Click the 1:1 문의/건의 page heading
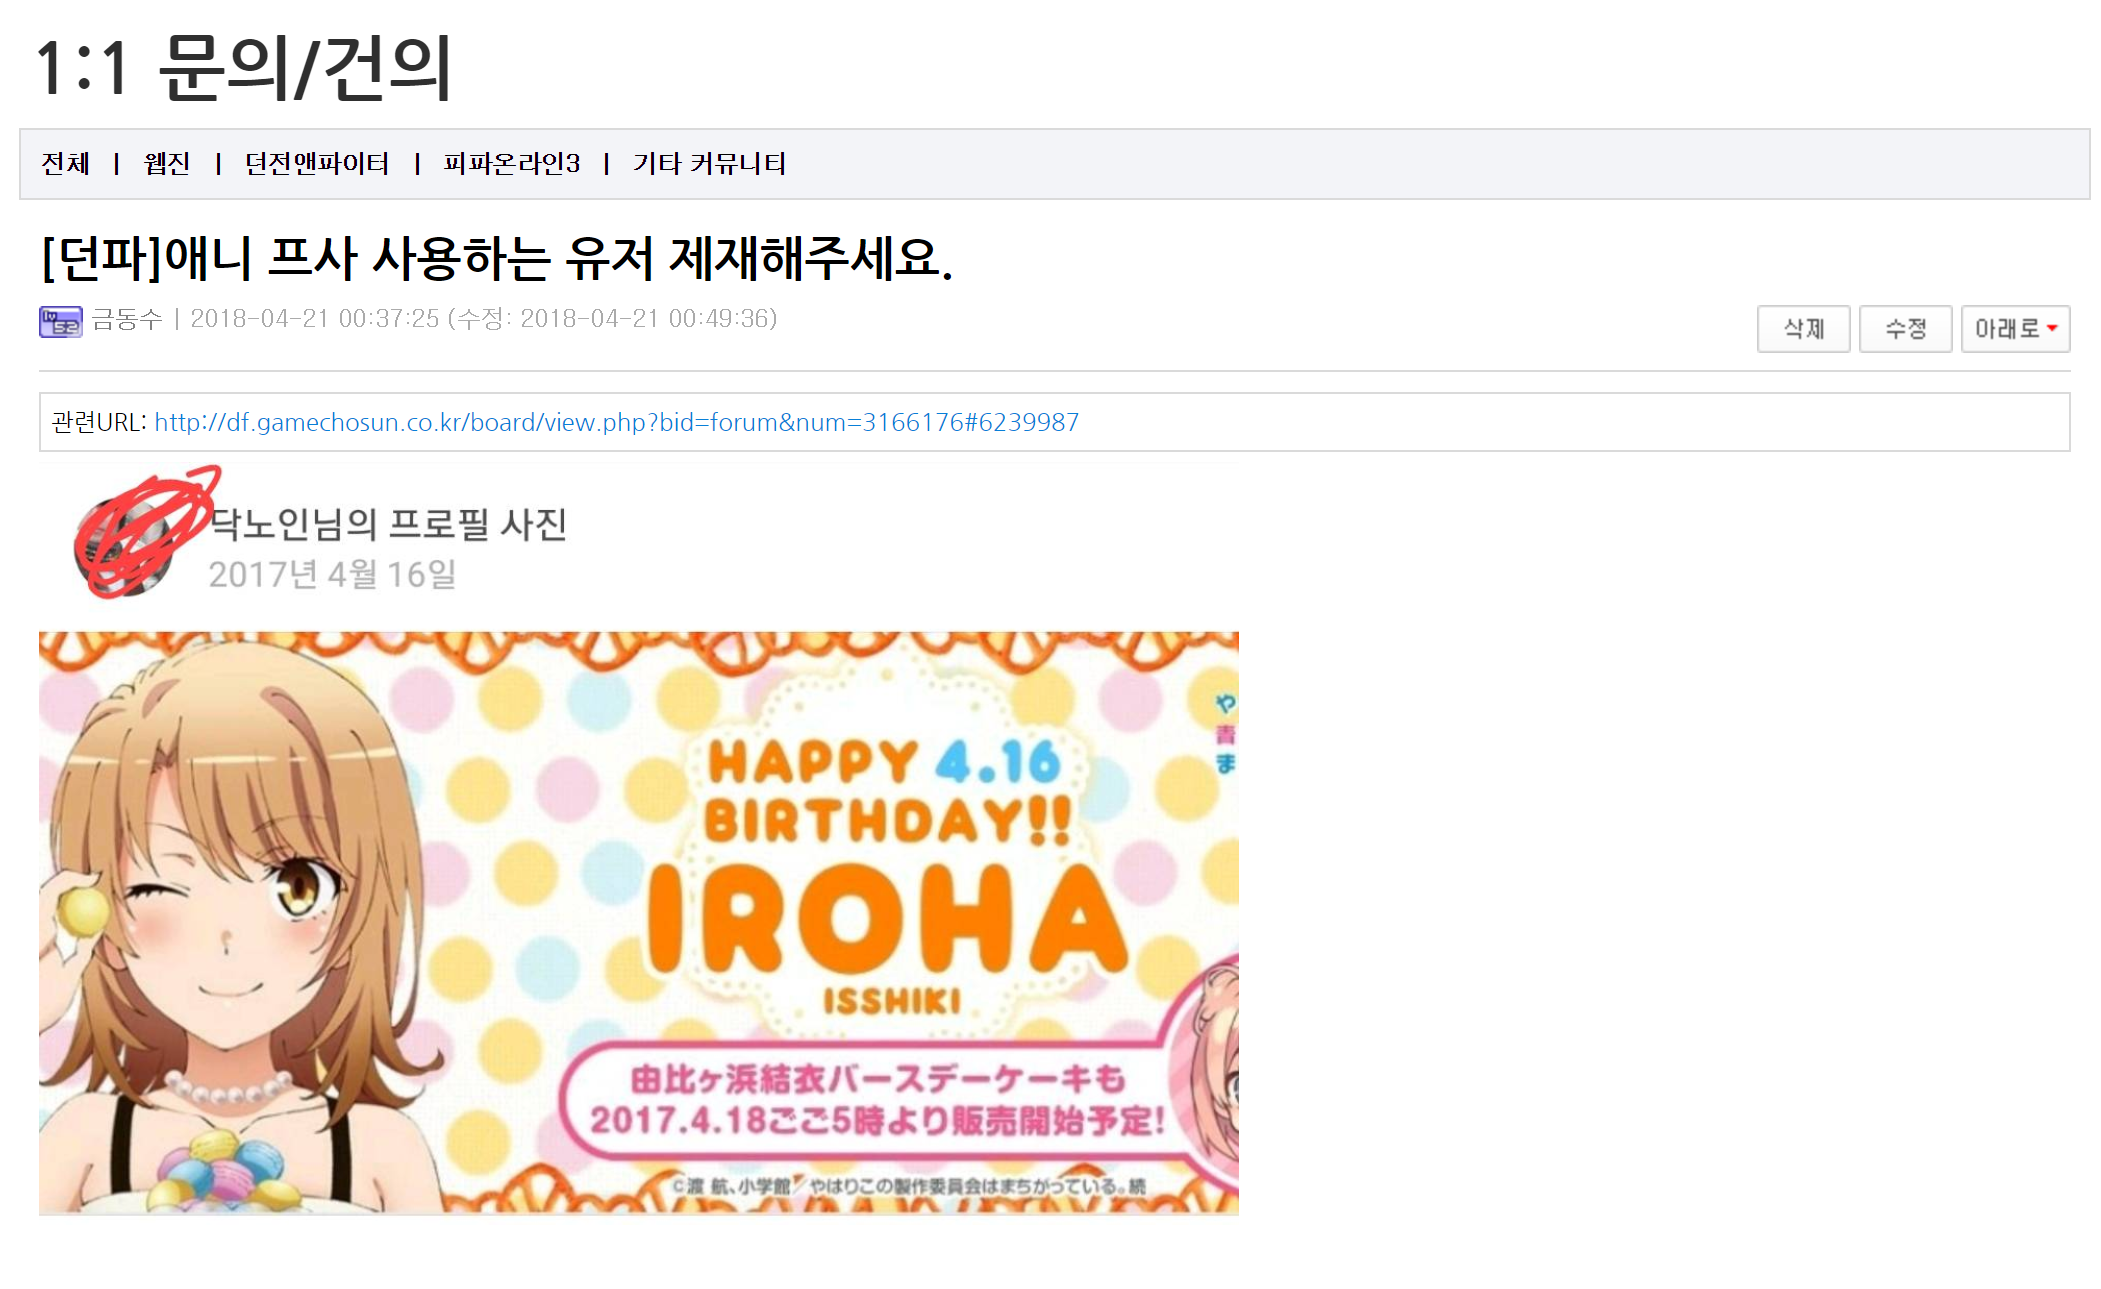2101x1289 pixels. pyautogui.click(x=244, y=68)
